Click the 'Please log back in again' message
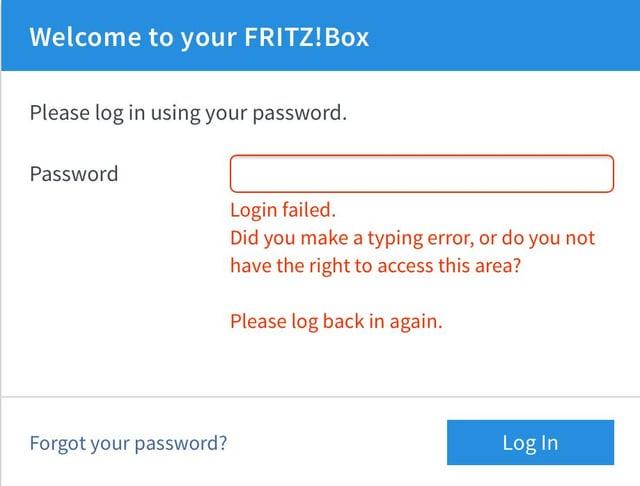The height and width of the screenshot is (486, 640). coord(336,322)
